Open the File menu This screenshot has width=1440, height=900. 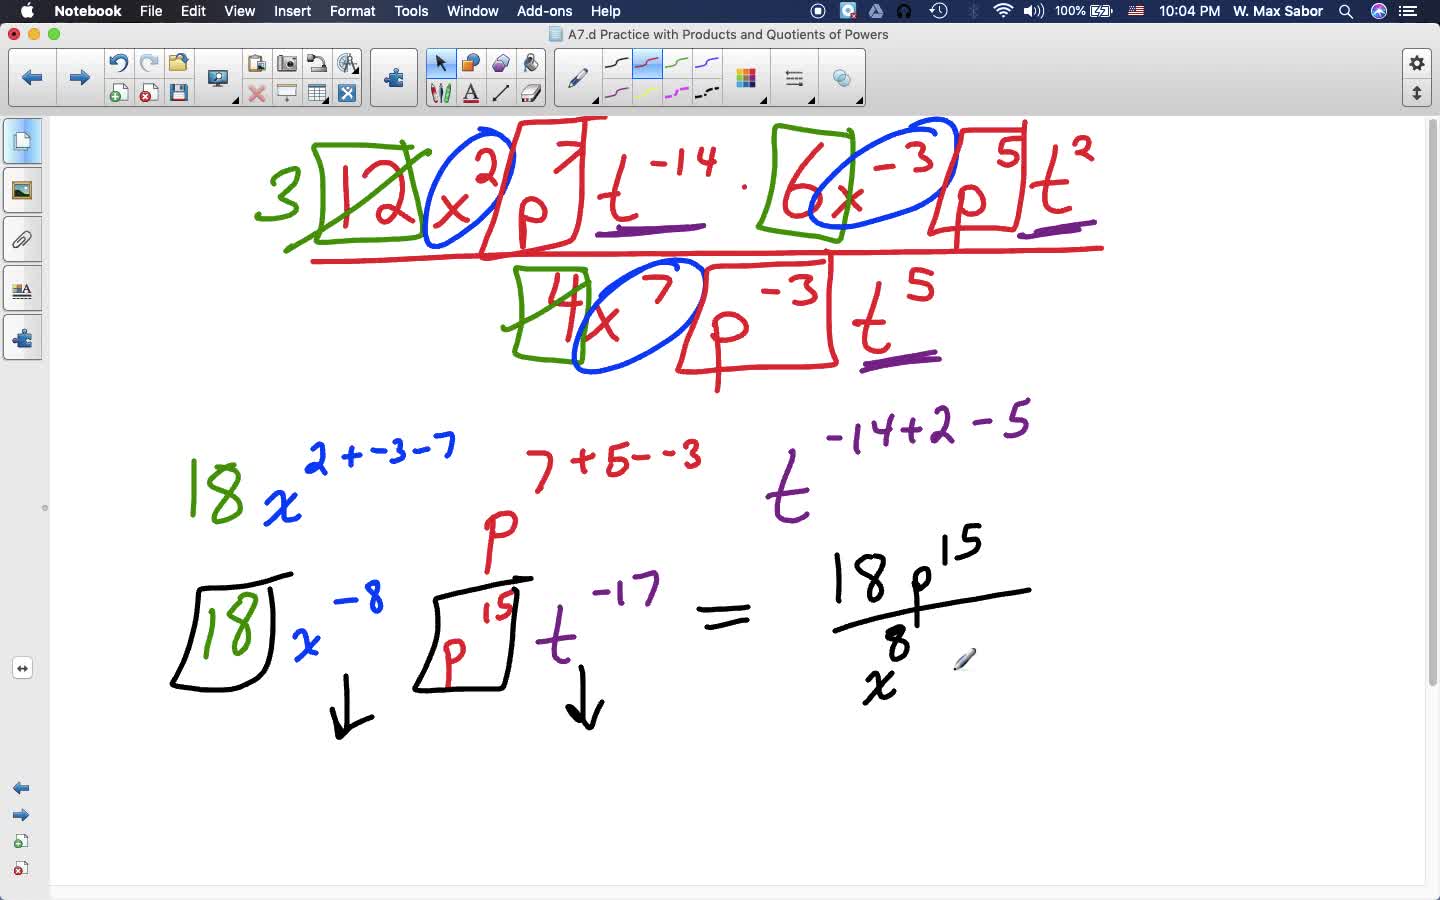(151, 11)
